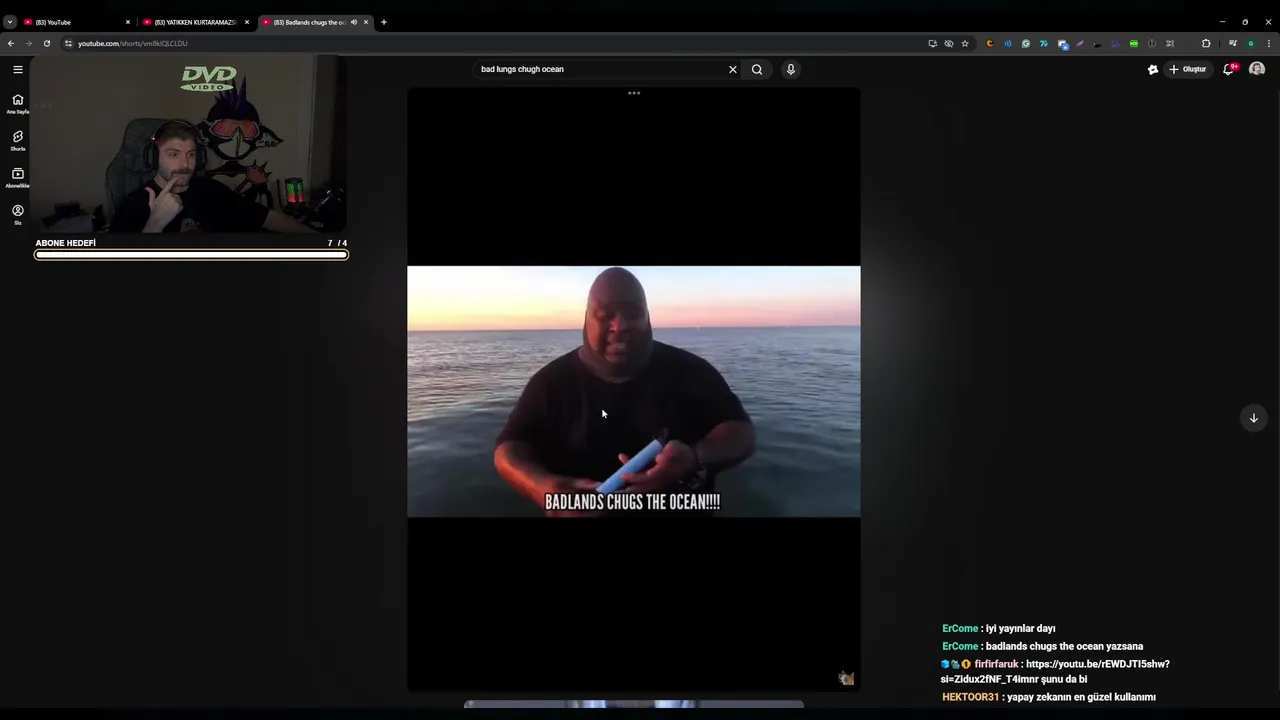Viewport: 1280px width, 720px height.
Task: Open firfirfaruk's youtu.be chat link
Action: [x=1055, y=671]
